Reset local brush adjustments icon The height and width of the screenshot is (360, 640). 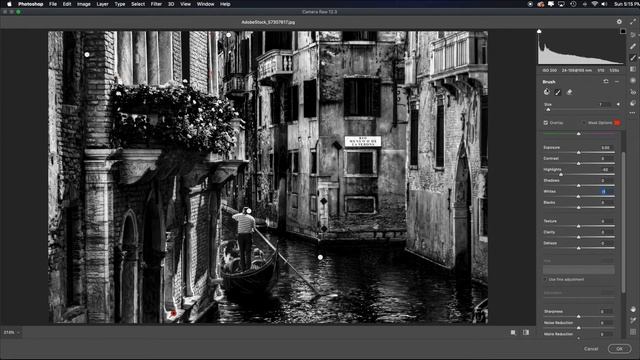(606, 82)
